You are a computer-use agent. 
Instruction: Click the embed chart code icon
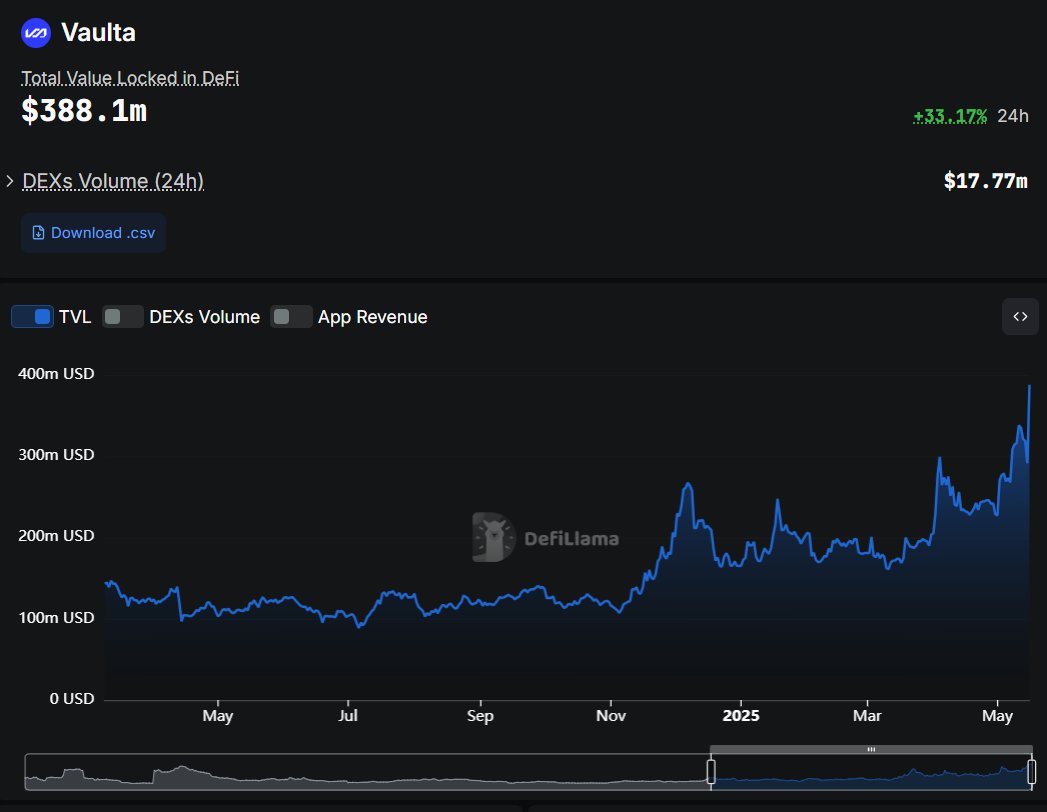(x=1020, y=317)
